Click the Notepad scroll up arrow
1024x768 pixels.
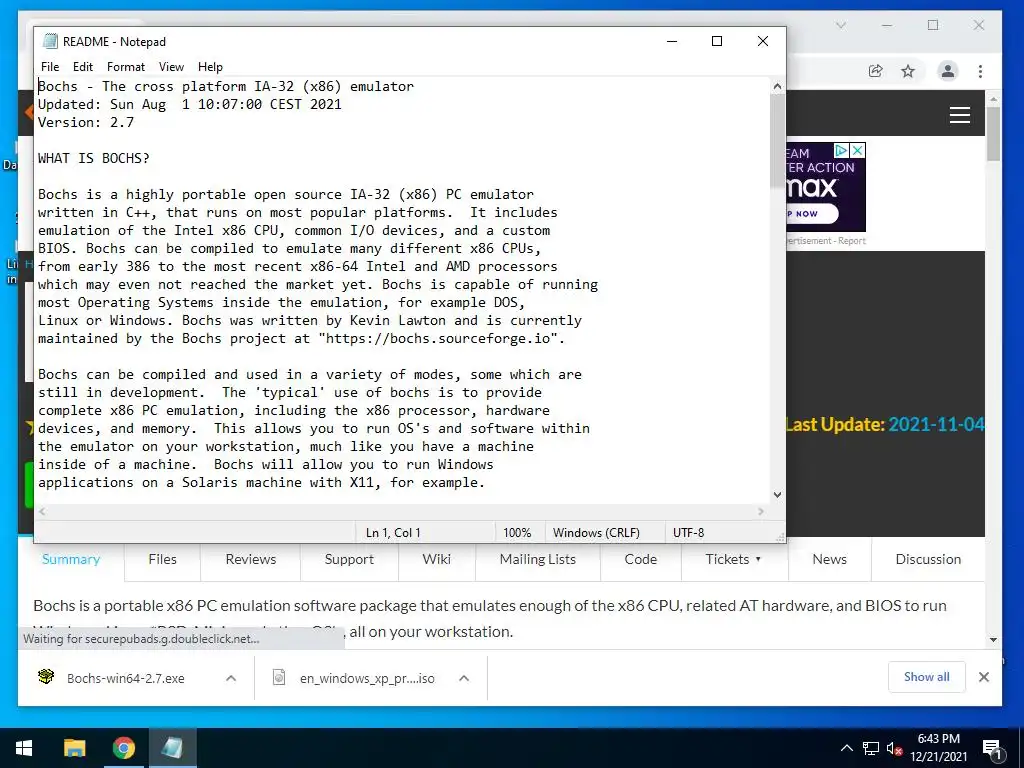click(777, 86)
